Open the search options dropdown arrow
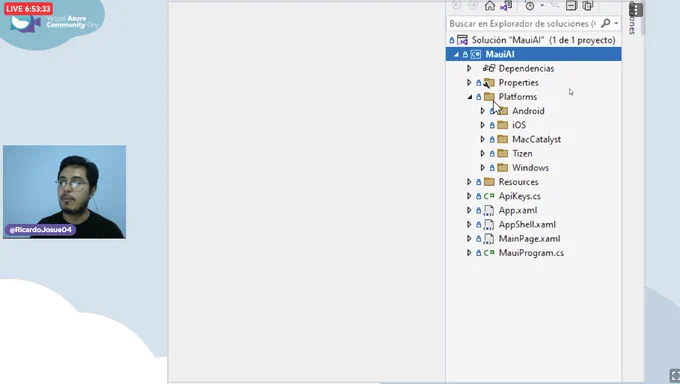 [x=616, y=23]
